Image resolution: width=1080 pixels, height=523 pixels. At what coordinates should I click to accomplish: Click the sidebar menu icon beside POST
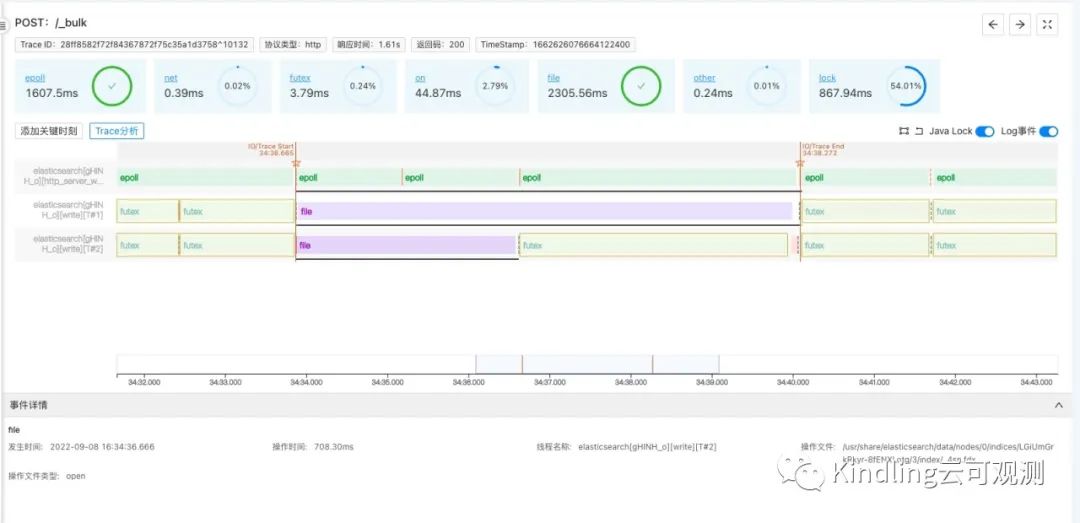coord(3,24)
